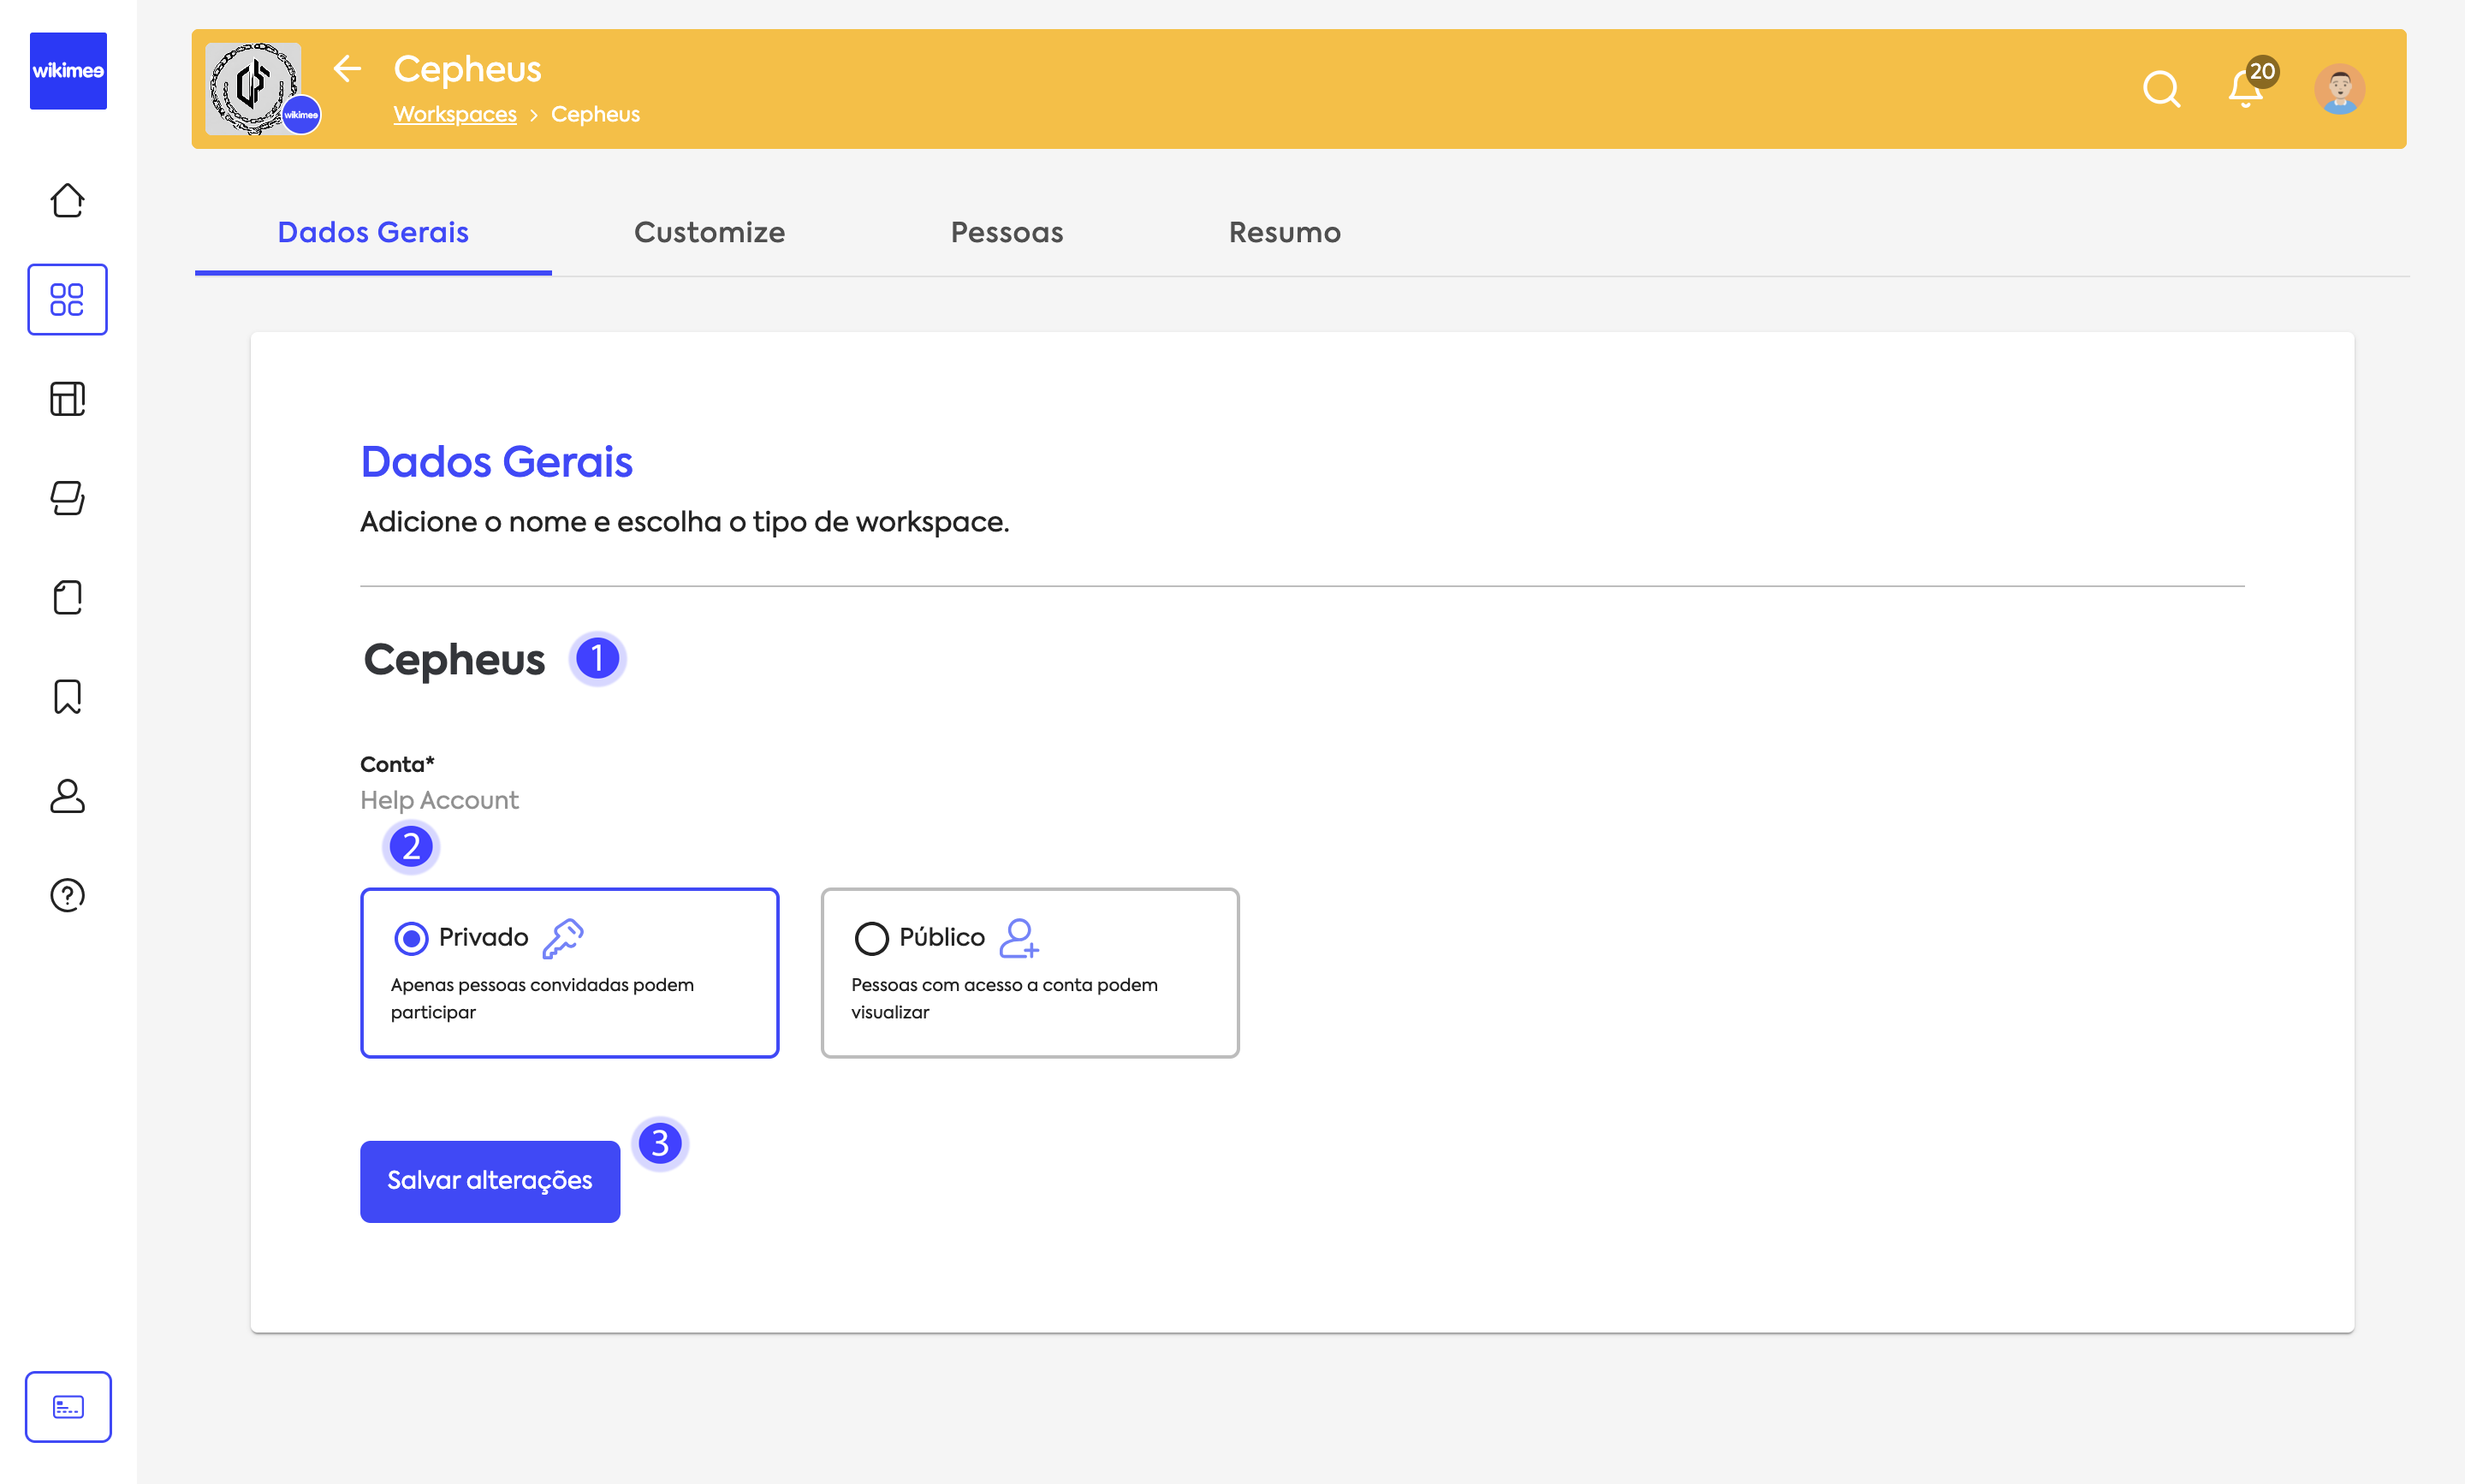Click the bookmark icon in sidebar
This screenshot has width=2465, height=1484.
click(x=67, y=696)
